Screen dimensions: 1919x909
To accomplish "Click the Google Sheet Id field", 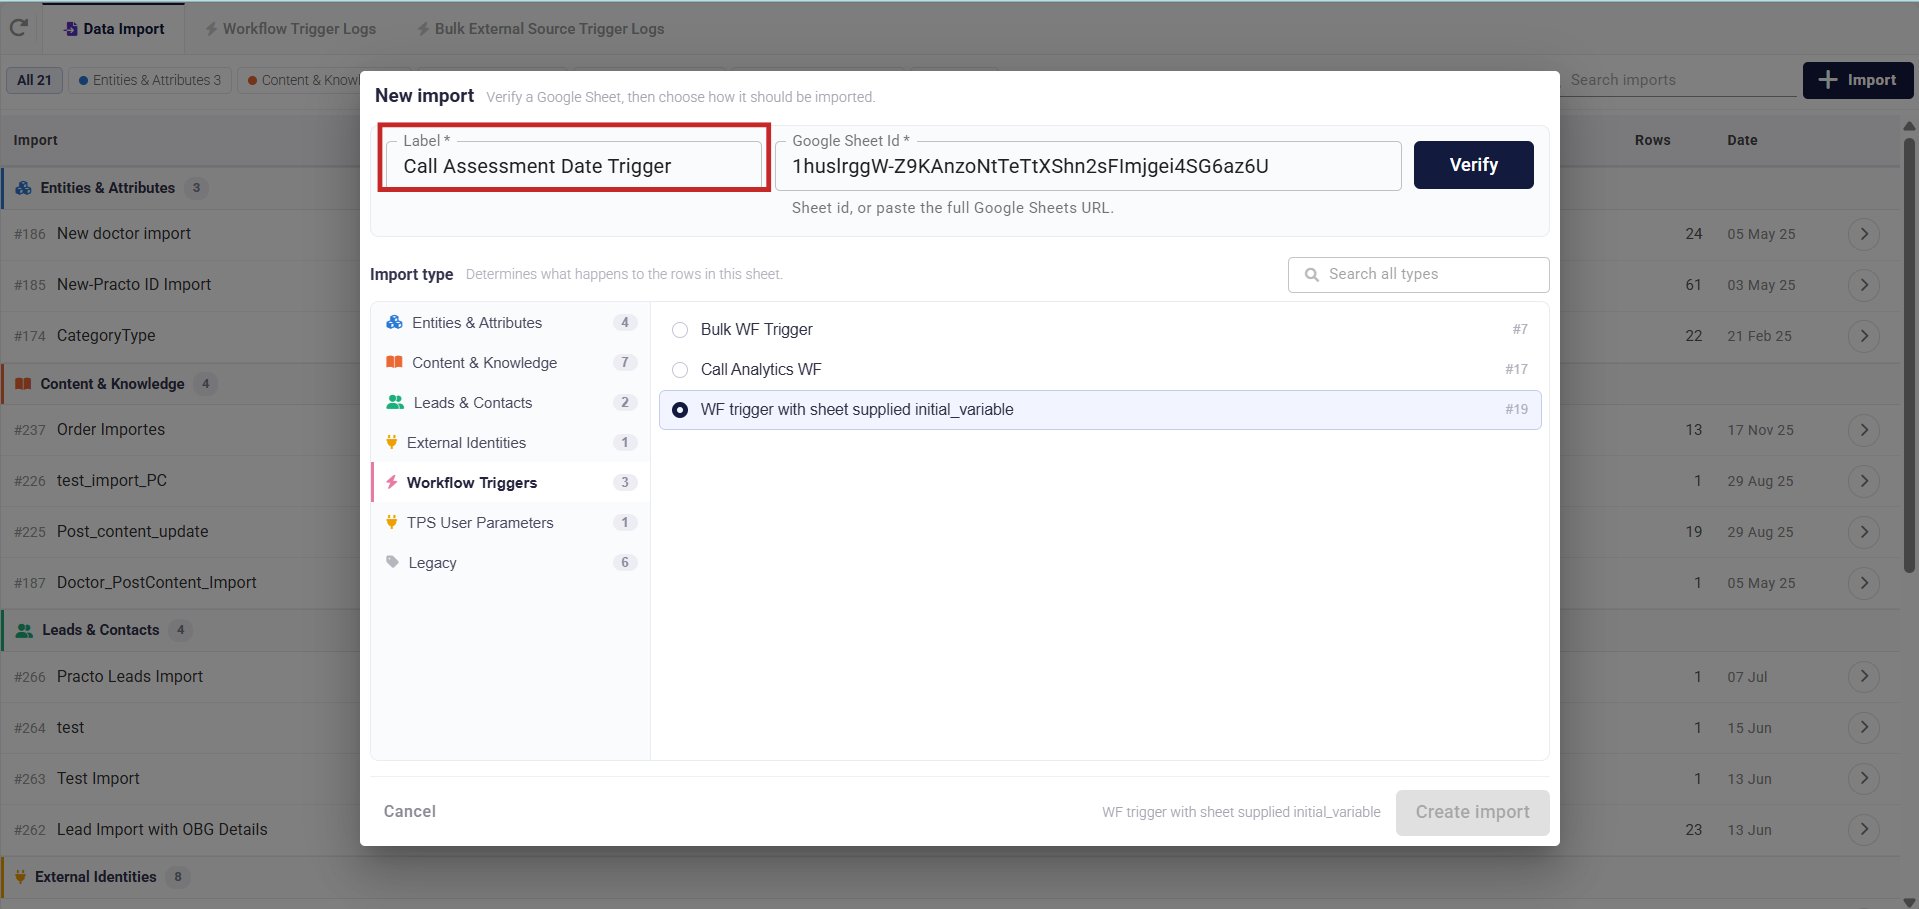I will pyautogui.click(x=1088, y=166).
